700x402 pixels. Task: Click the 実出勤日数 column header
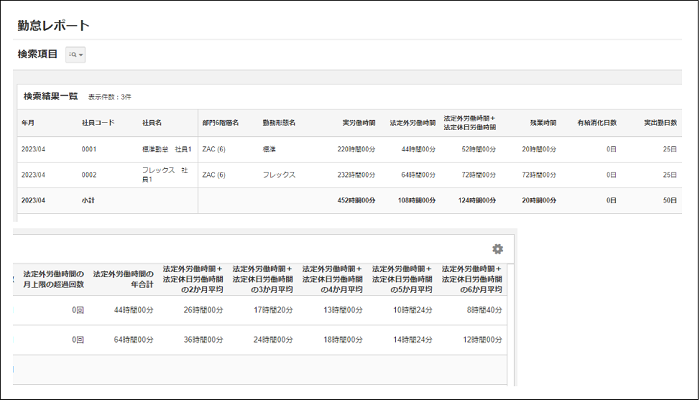[659, 123]
